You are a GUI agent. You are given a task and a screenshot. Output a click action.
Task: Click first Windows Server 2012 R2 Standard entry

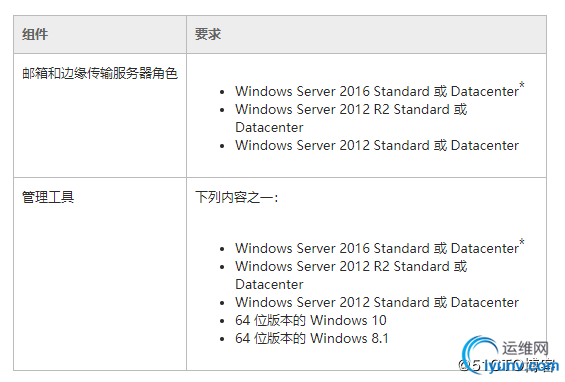coord(351,109)
